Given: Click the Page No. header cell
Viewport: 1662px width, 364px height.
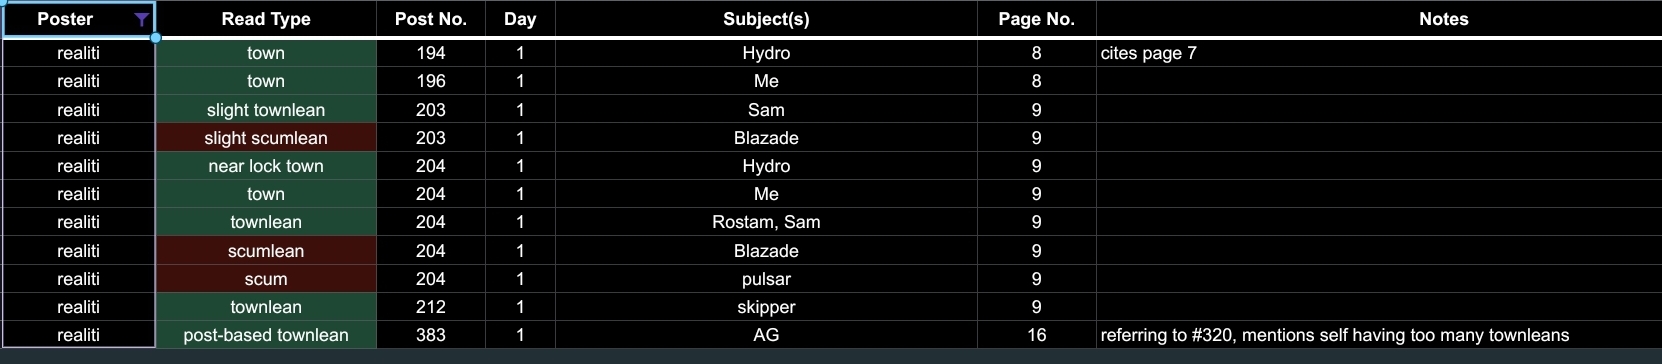Looking at the screenshot, I should (1036, 19).
